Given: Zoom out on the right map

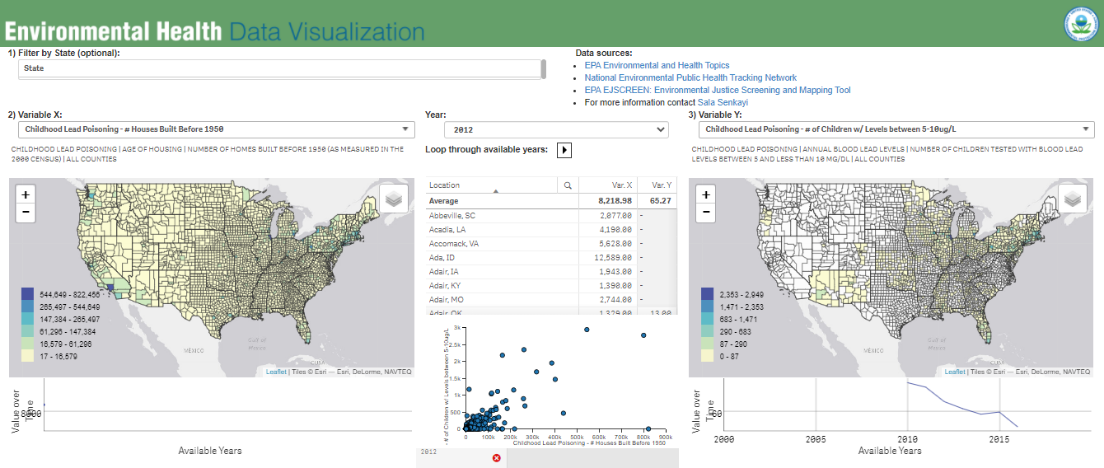Looking at the screenshot, I should tap(707, 212).
